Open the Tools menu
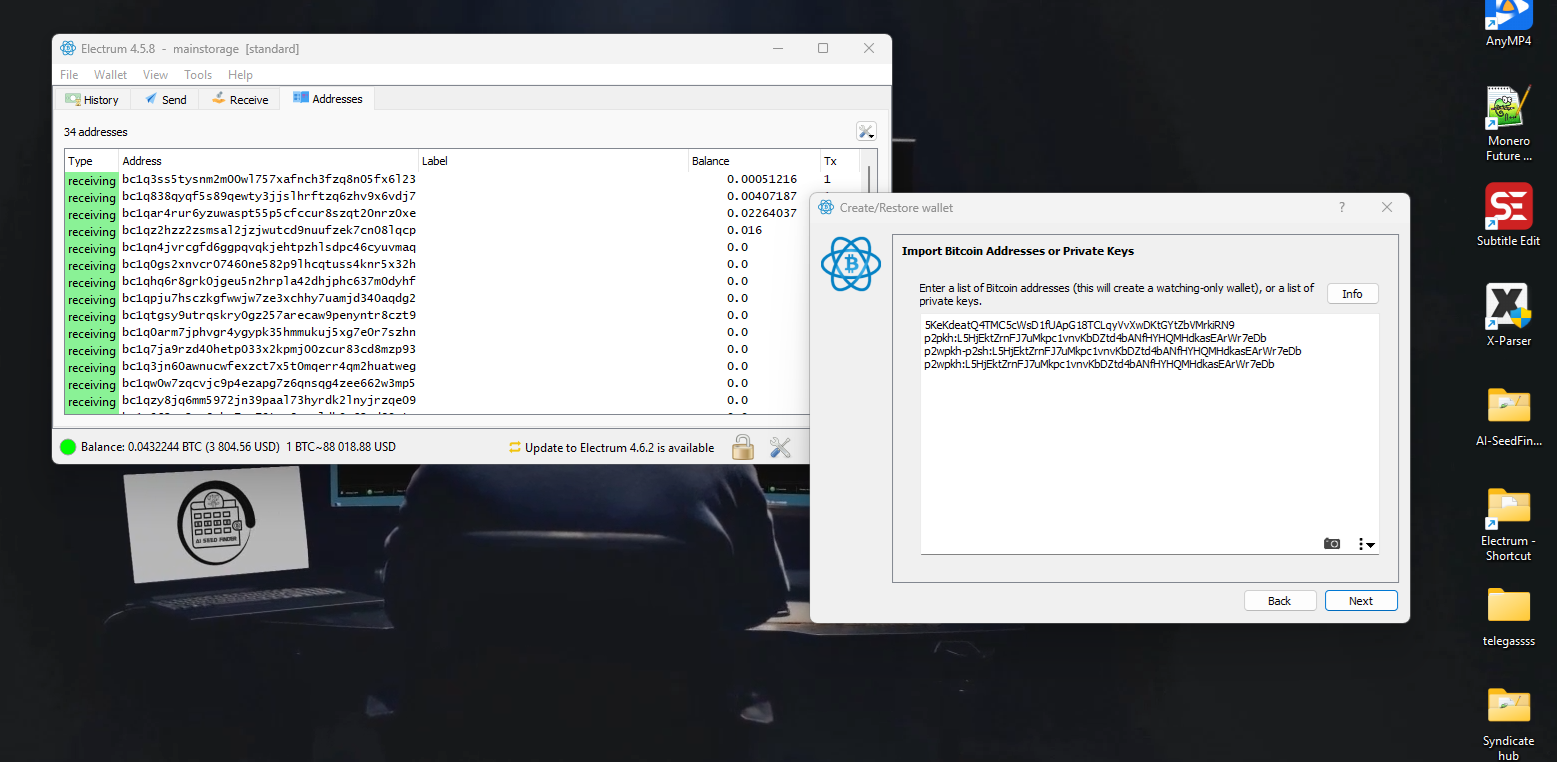The height and width of the screenshot is (765, 1557). (x=197, y=74)
